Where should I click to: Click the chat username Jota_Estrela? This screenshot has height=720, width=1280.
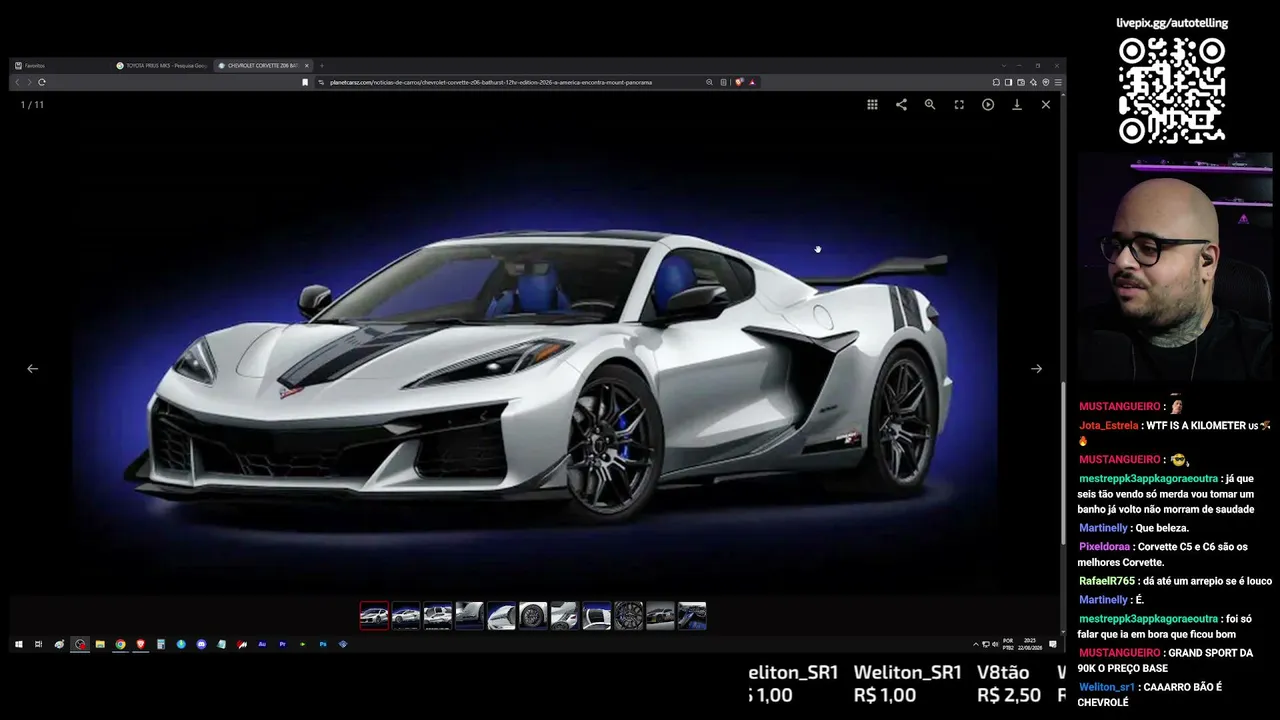click(x=1108, y=425)
